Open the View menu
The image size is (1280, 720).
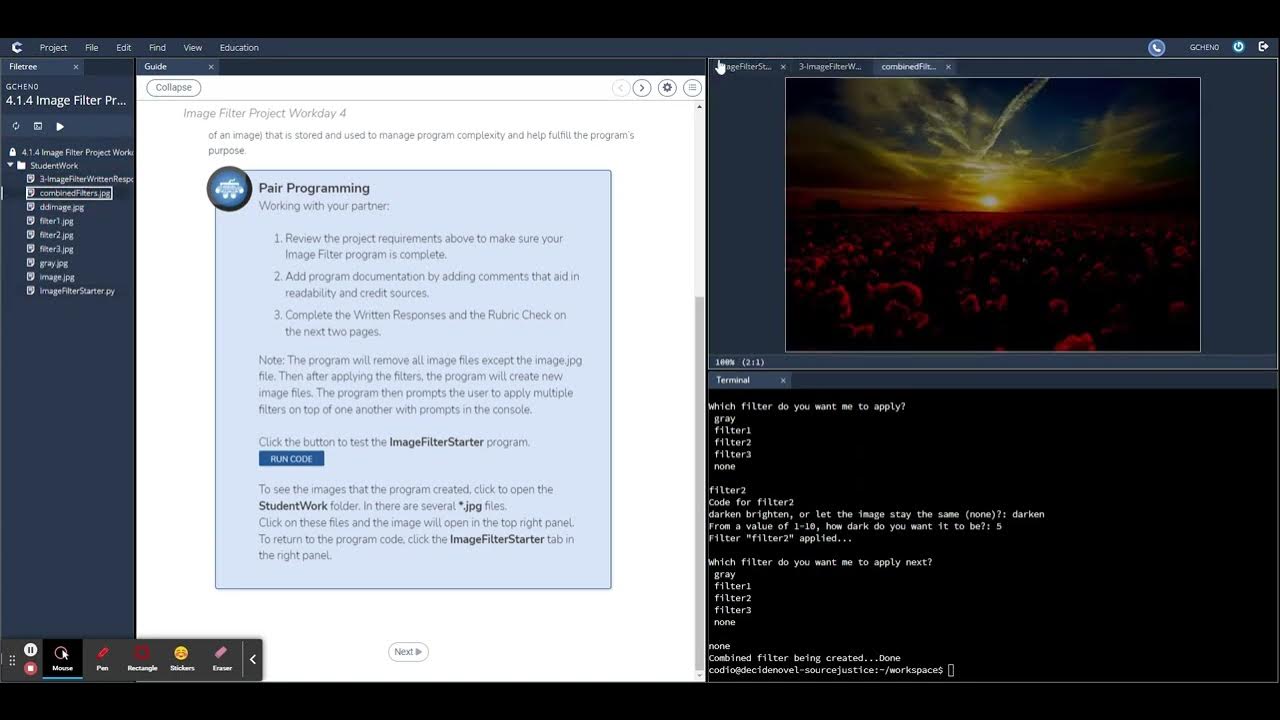(193, 47)
